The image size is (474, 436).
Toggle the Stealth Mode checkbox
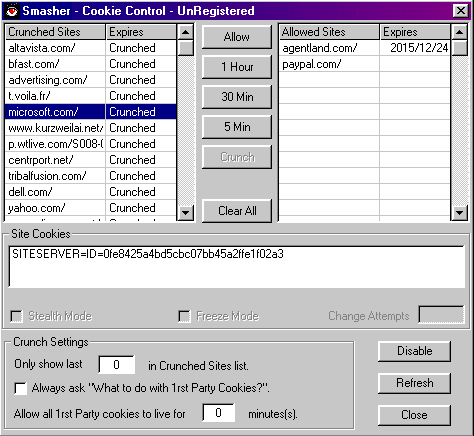(x=16, y=316)
